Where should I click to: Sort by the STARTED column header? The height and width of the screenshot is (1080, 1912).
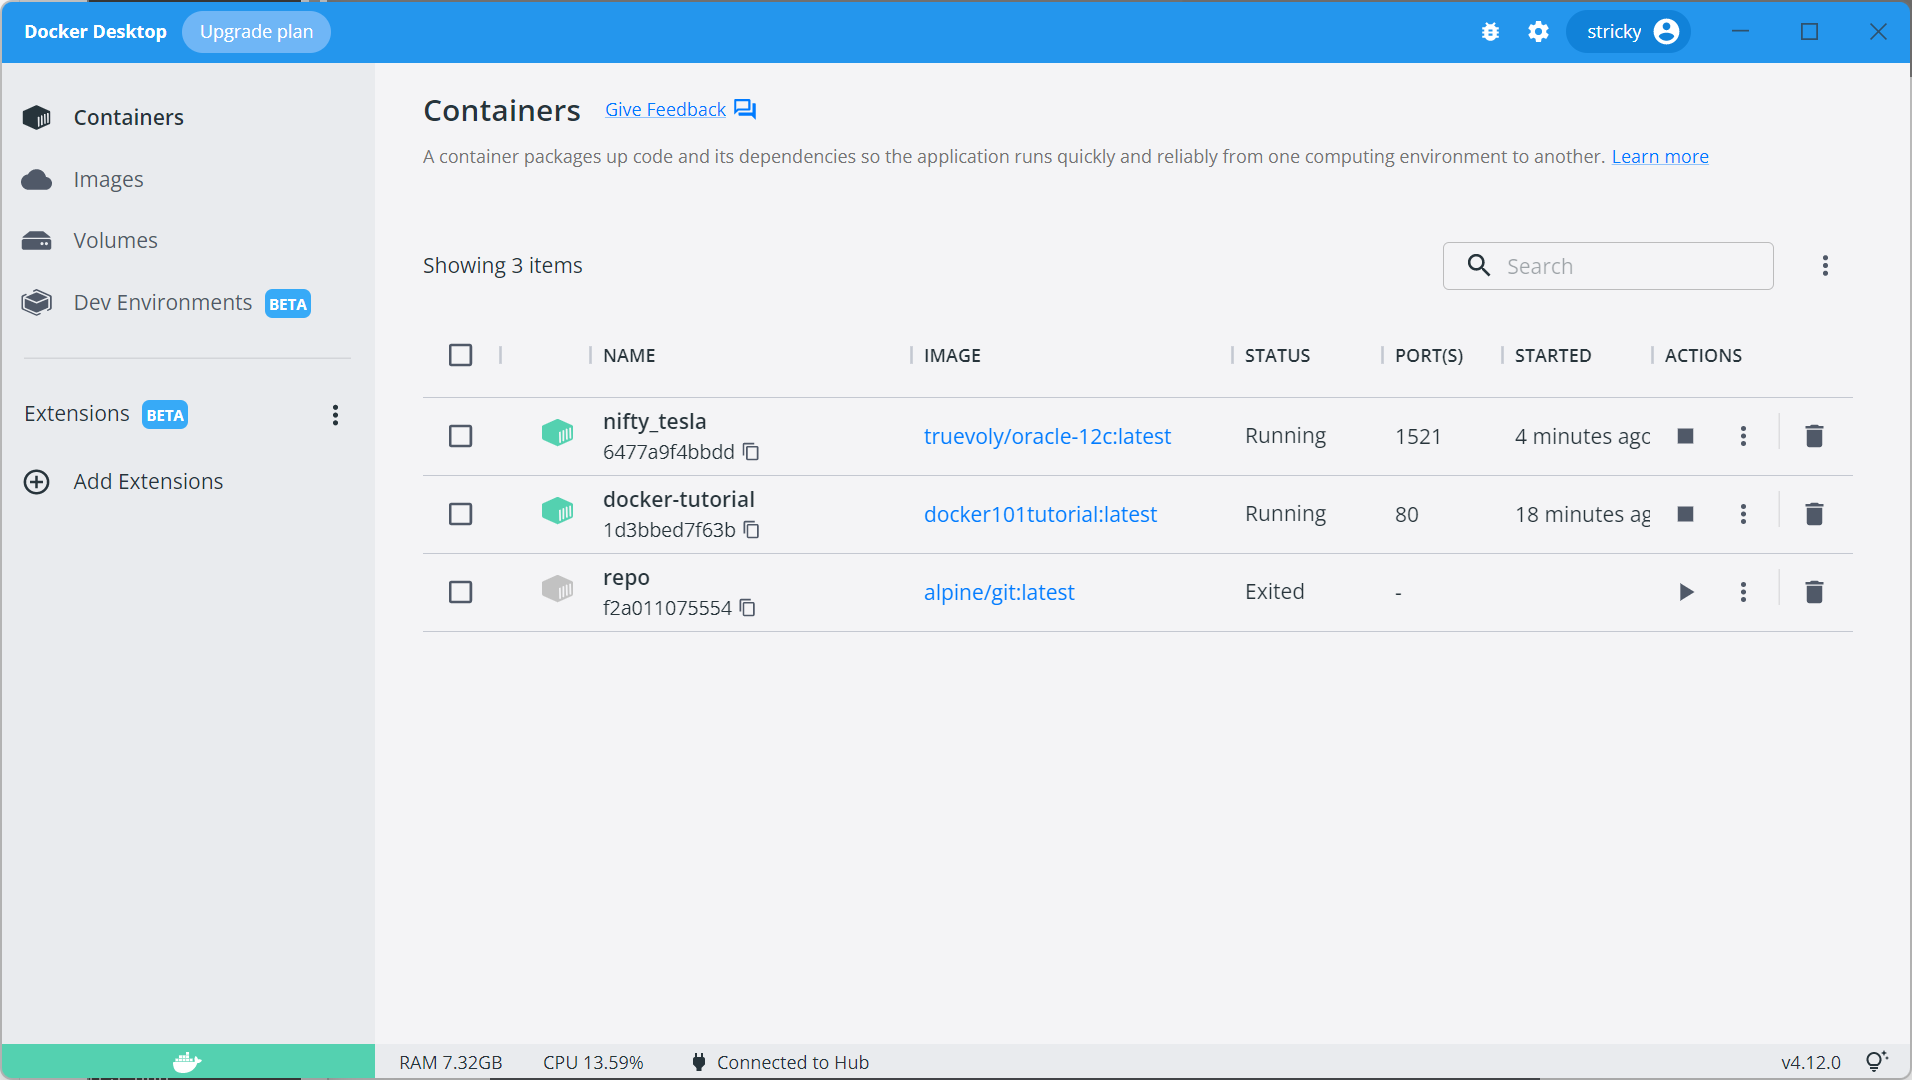(x=1552, y=355)
